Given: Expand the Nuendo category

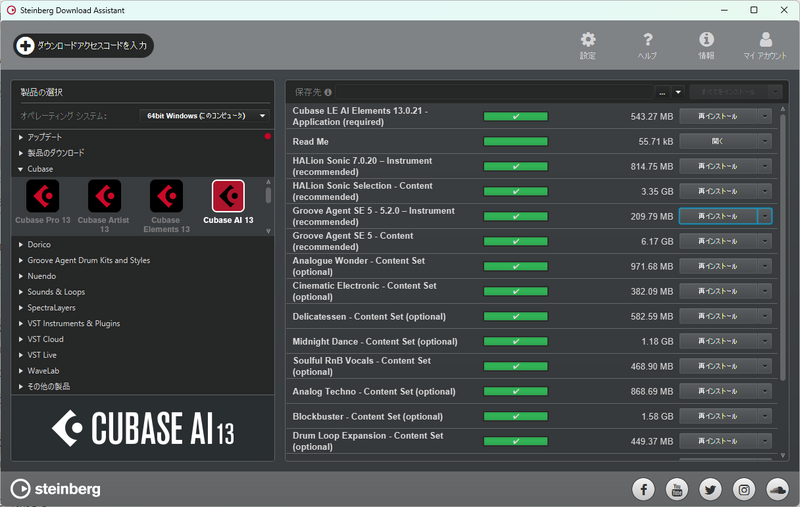Looking at the screenshot, I should (21, 276).
